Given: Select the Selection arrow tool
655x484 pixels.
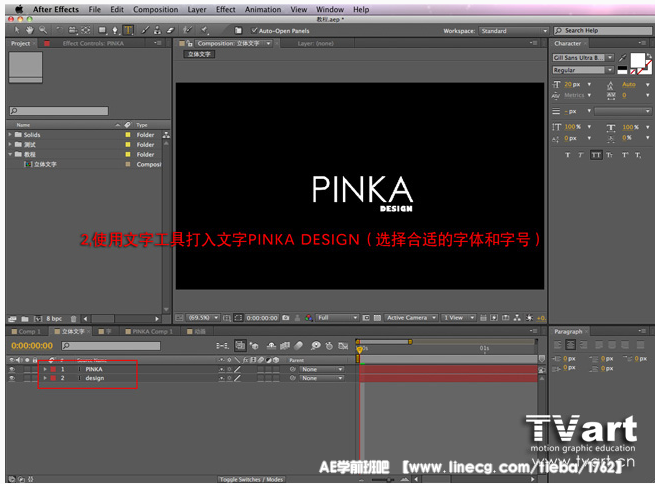Looking at the screenshot, I should tap(16, 30).
